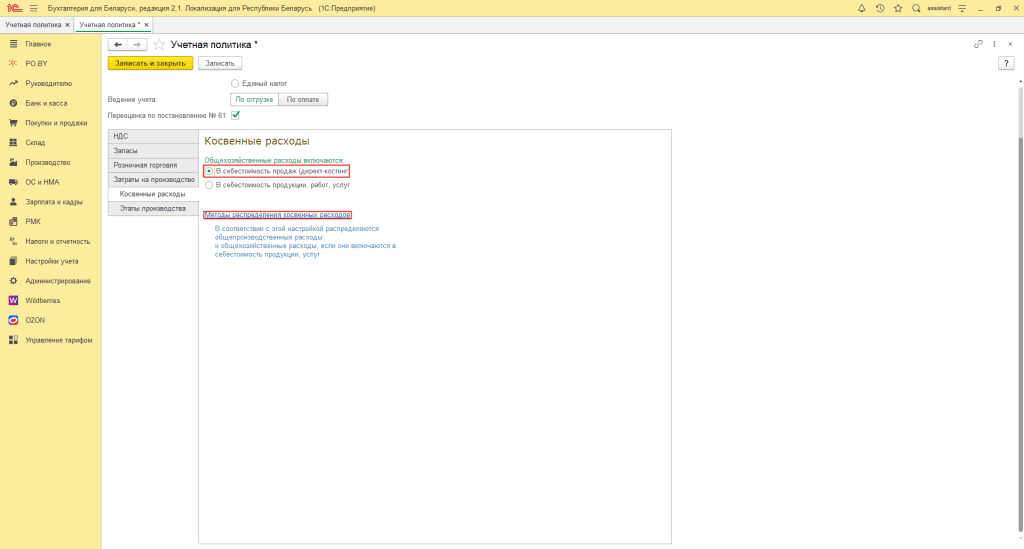Add Учетная политика to favorites star
The image size is (1024, 549).
coord(160,45)
